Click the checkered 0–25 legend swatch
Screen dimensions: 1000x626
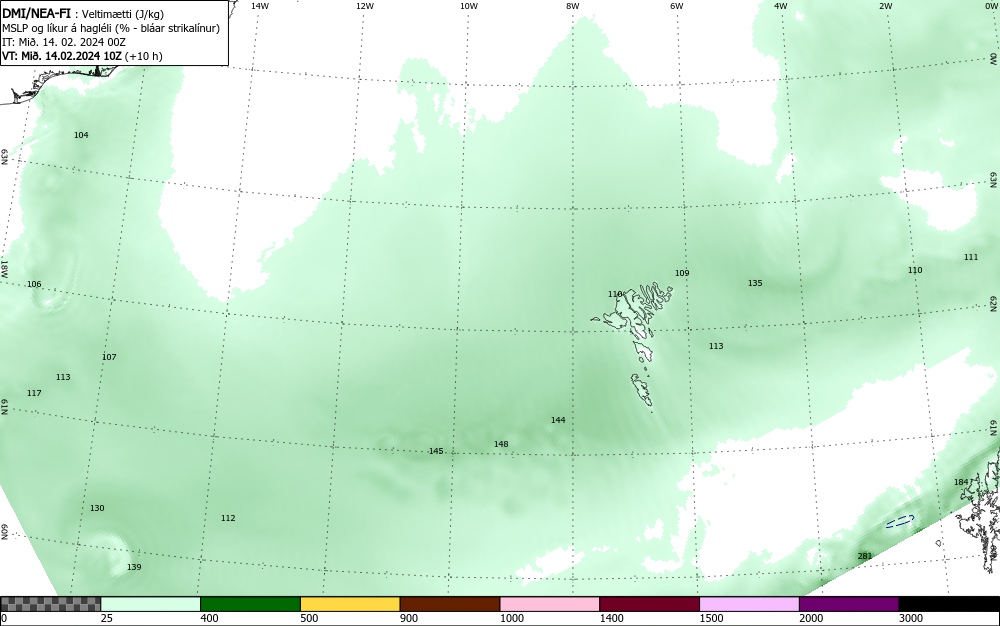click(50, 604)
